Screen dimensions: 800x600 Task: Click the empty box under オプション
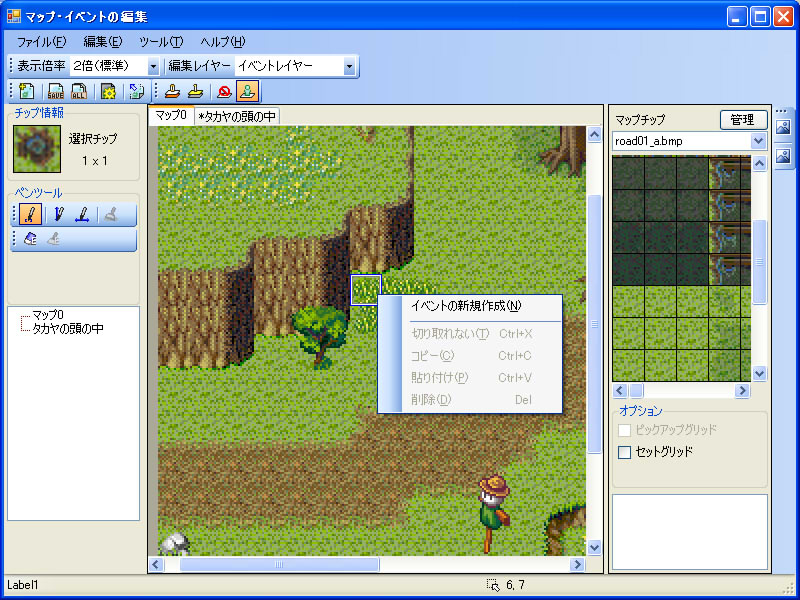(x=690, y=532)
